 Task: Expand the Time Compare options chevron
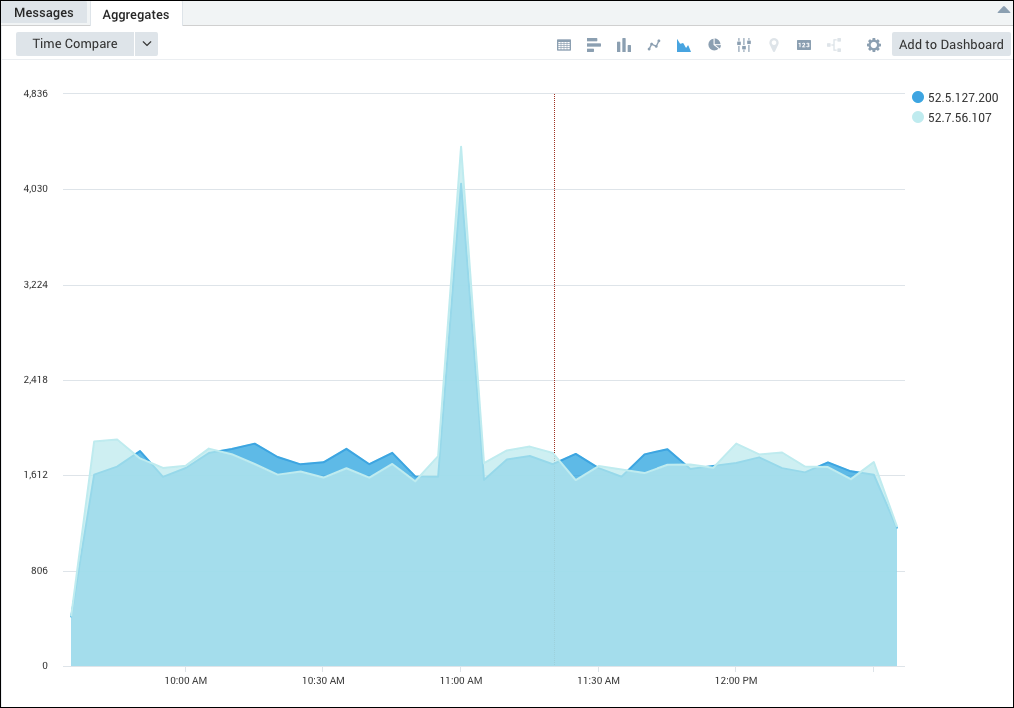tap(146, 43)
